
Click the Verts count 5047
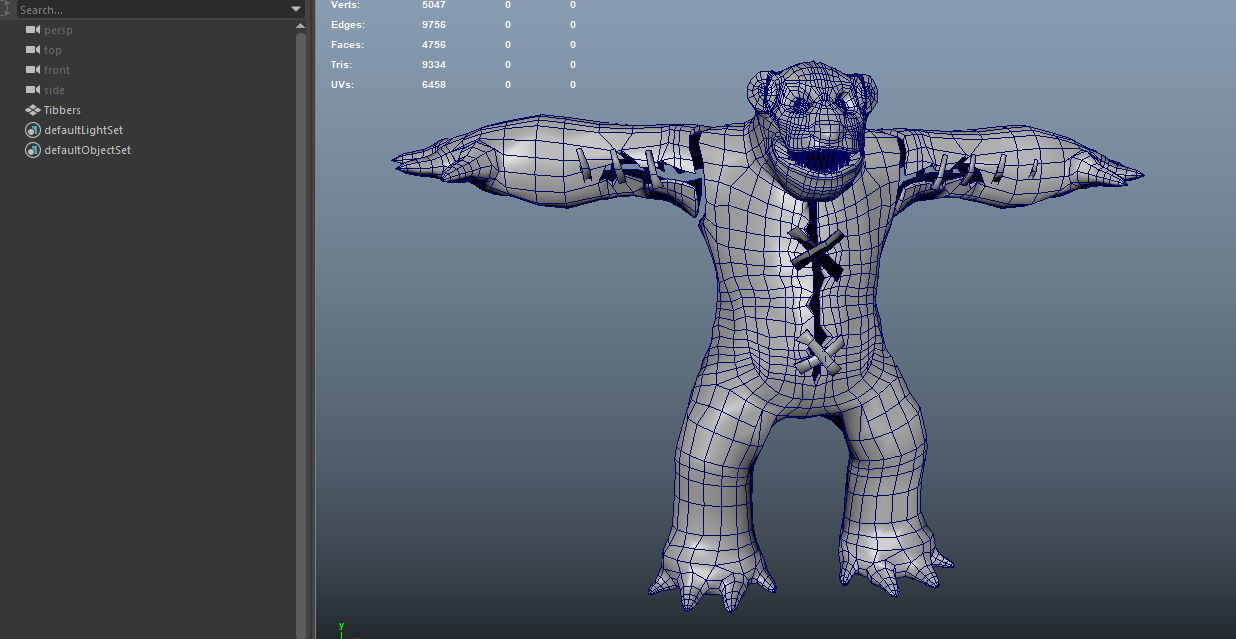(x=434, y=5)
